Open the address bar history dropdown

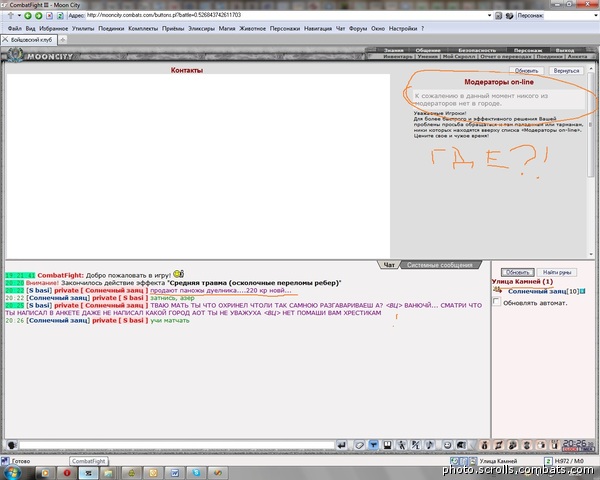(489, 16)
